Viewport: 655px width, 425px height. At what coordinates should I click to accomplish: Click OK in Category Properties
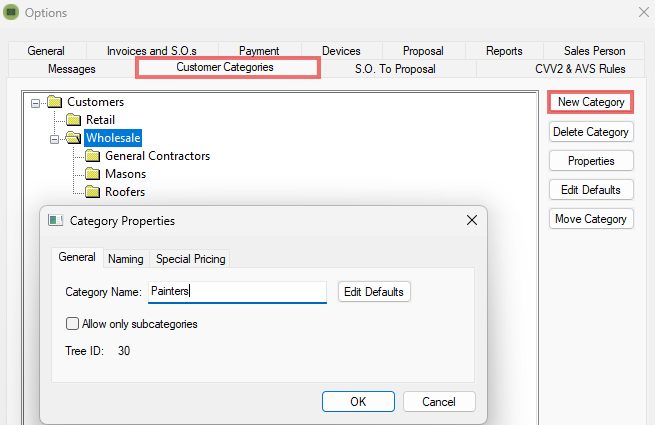click(x=358, y=401)
